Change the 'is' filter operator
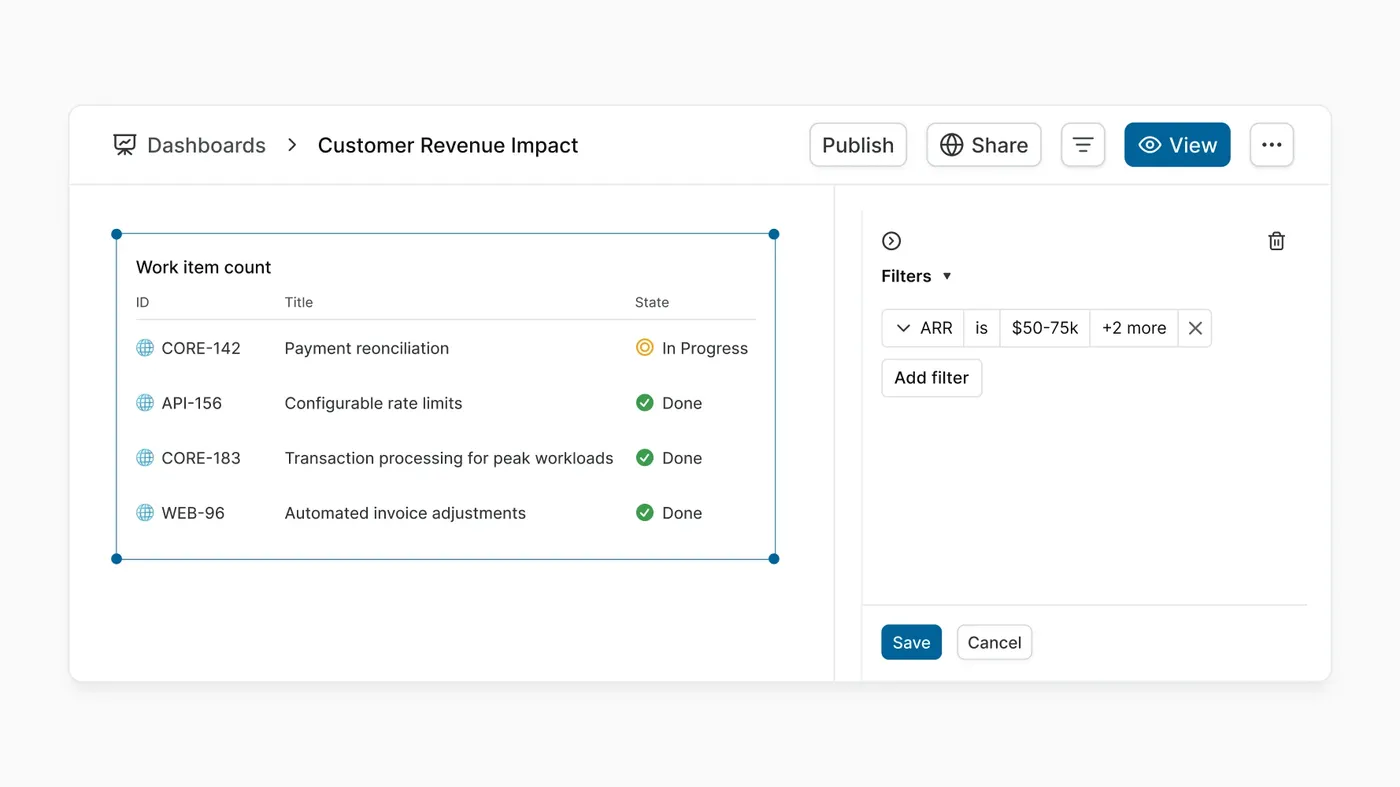This screenshot has height=787, width=1400. pyautogui.click(x=982, y=328)
